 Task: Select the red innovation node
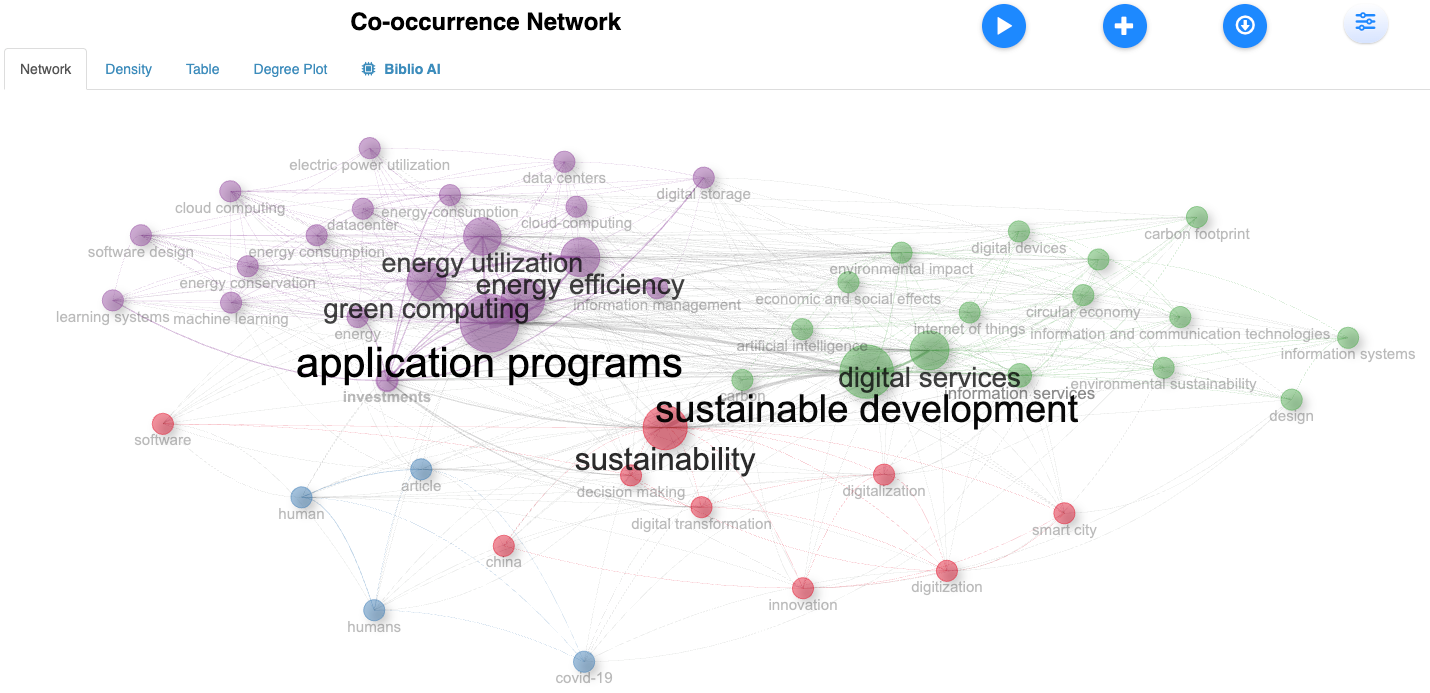[802, 588]
